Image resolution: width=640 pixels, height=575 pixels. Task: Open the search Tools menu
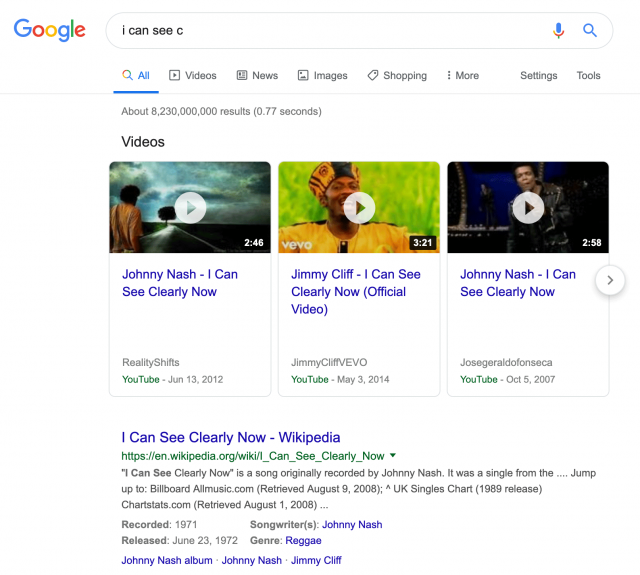588,76
